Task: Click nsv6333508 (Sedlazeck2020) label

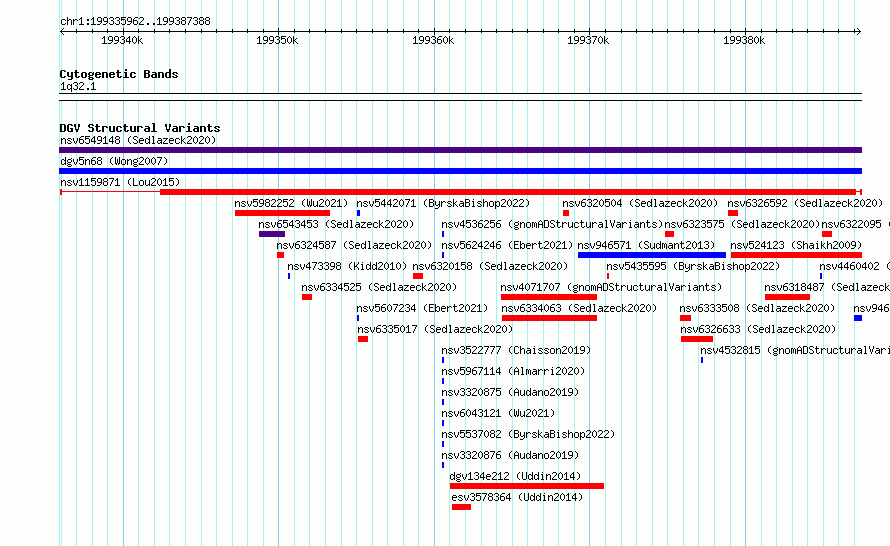Action: [x=758, y=308]
